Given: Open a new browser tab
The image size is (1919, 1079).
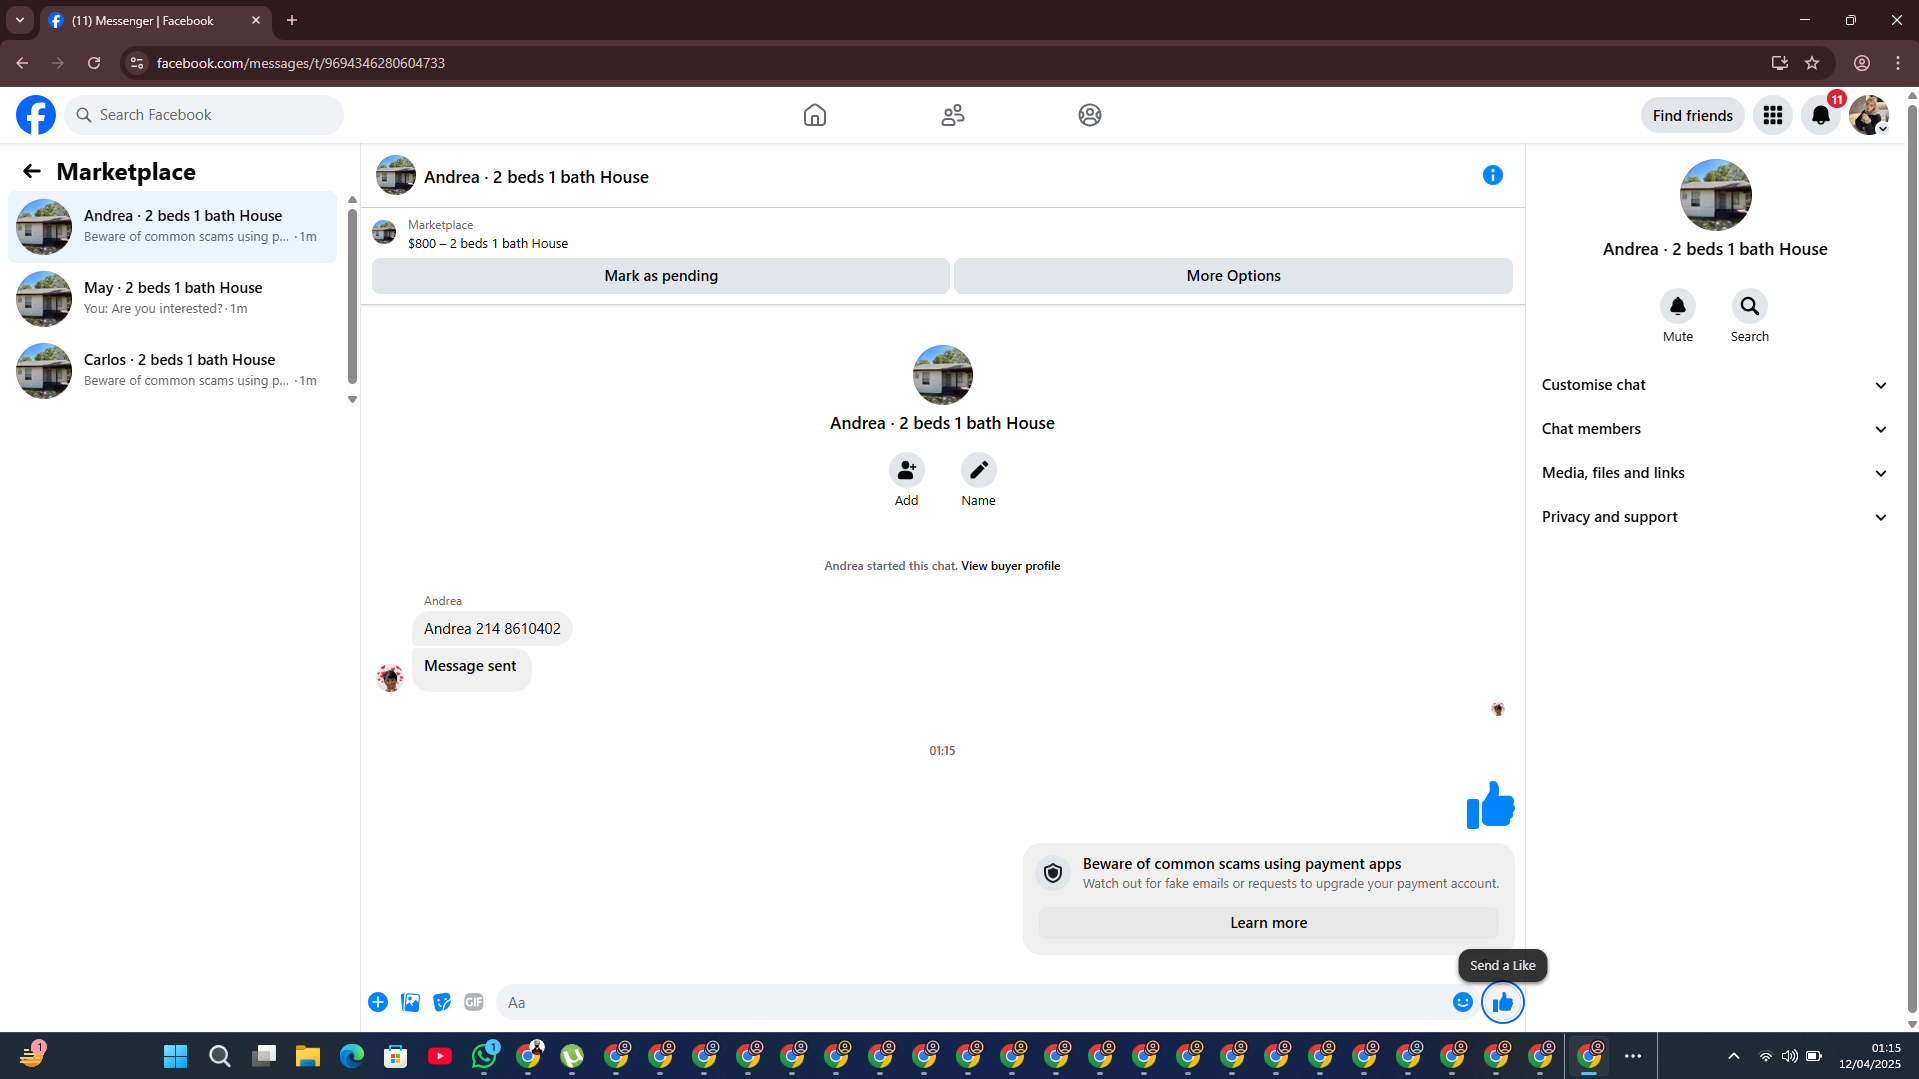Looking at the screenshot, I should 292,20.
